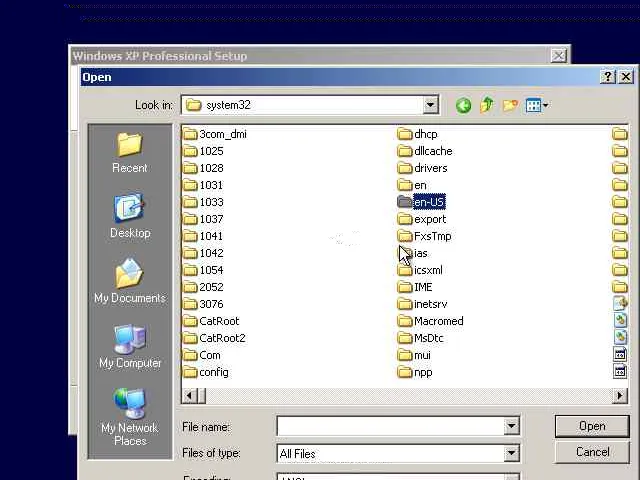Select the 3076 folder
The image size is (640, 480).
coord(203,304)
